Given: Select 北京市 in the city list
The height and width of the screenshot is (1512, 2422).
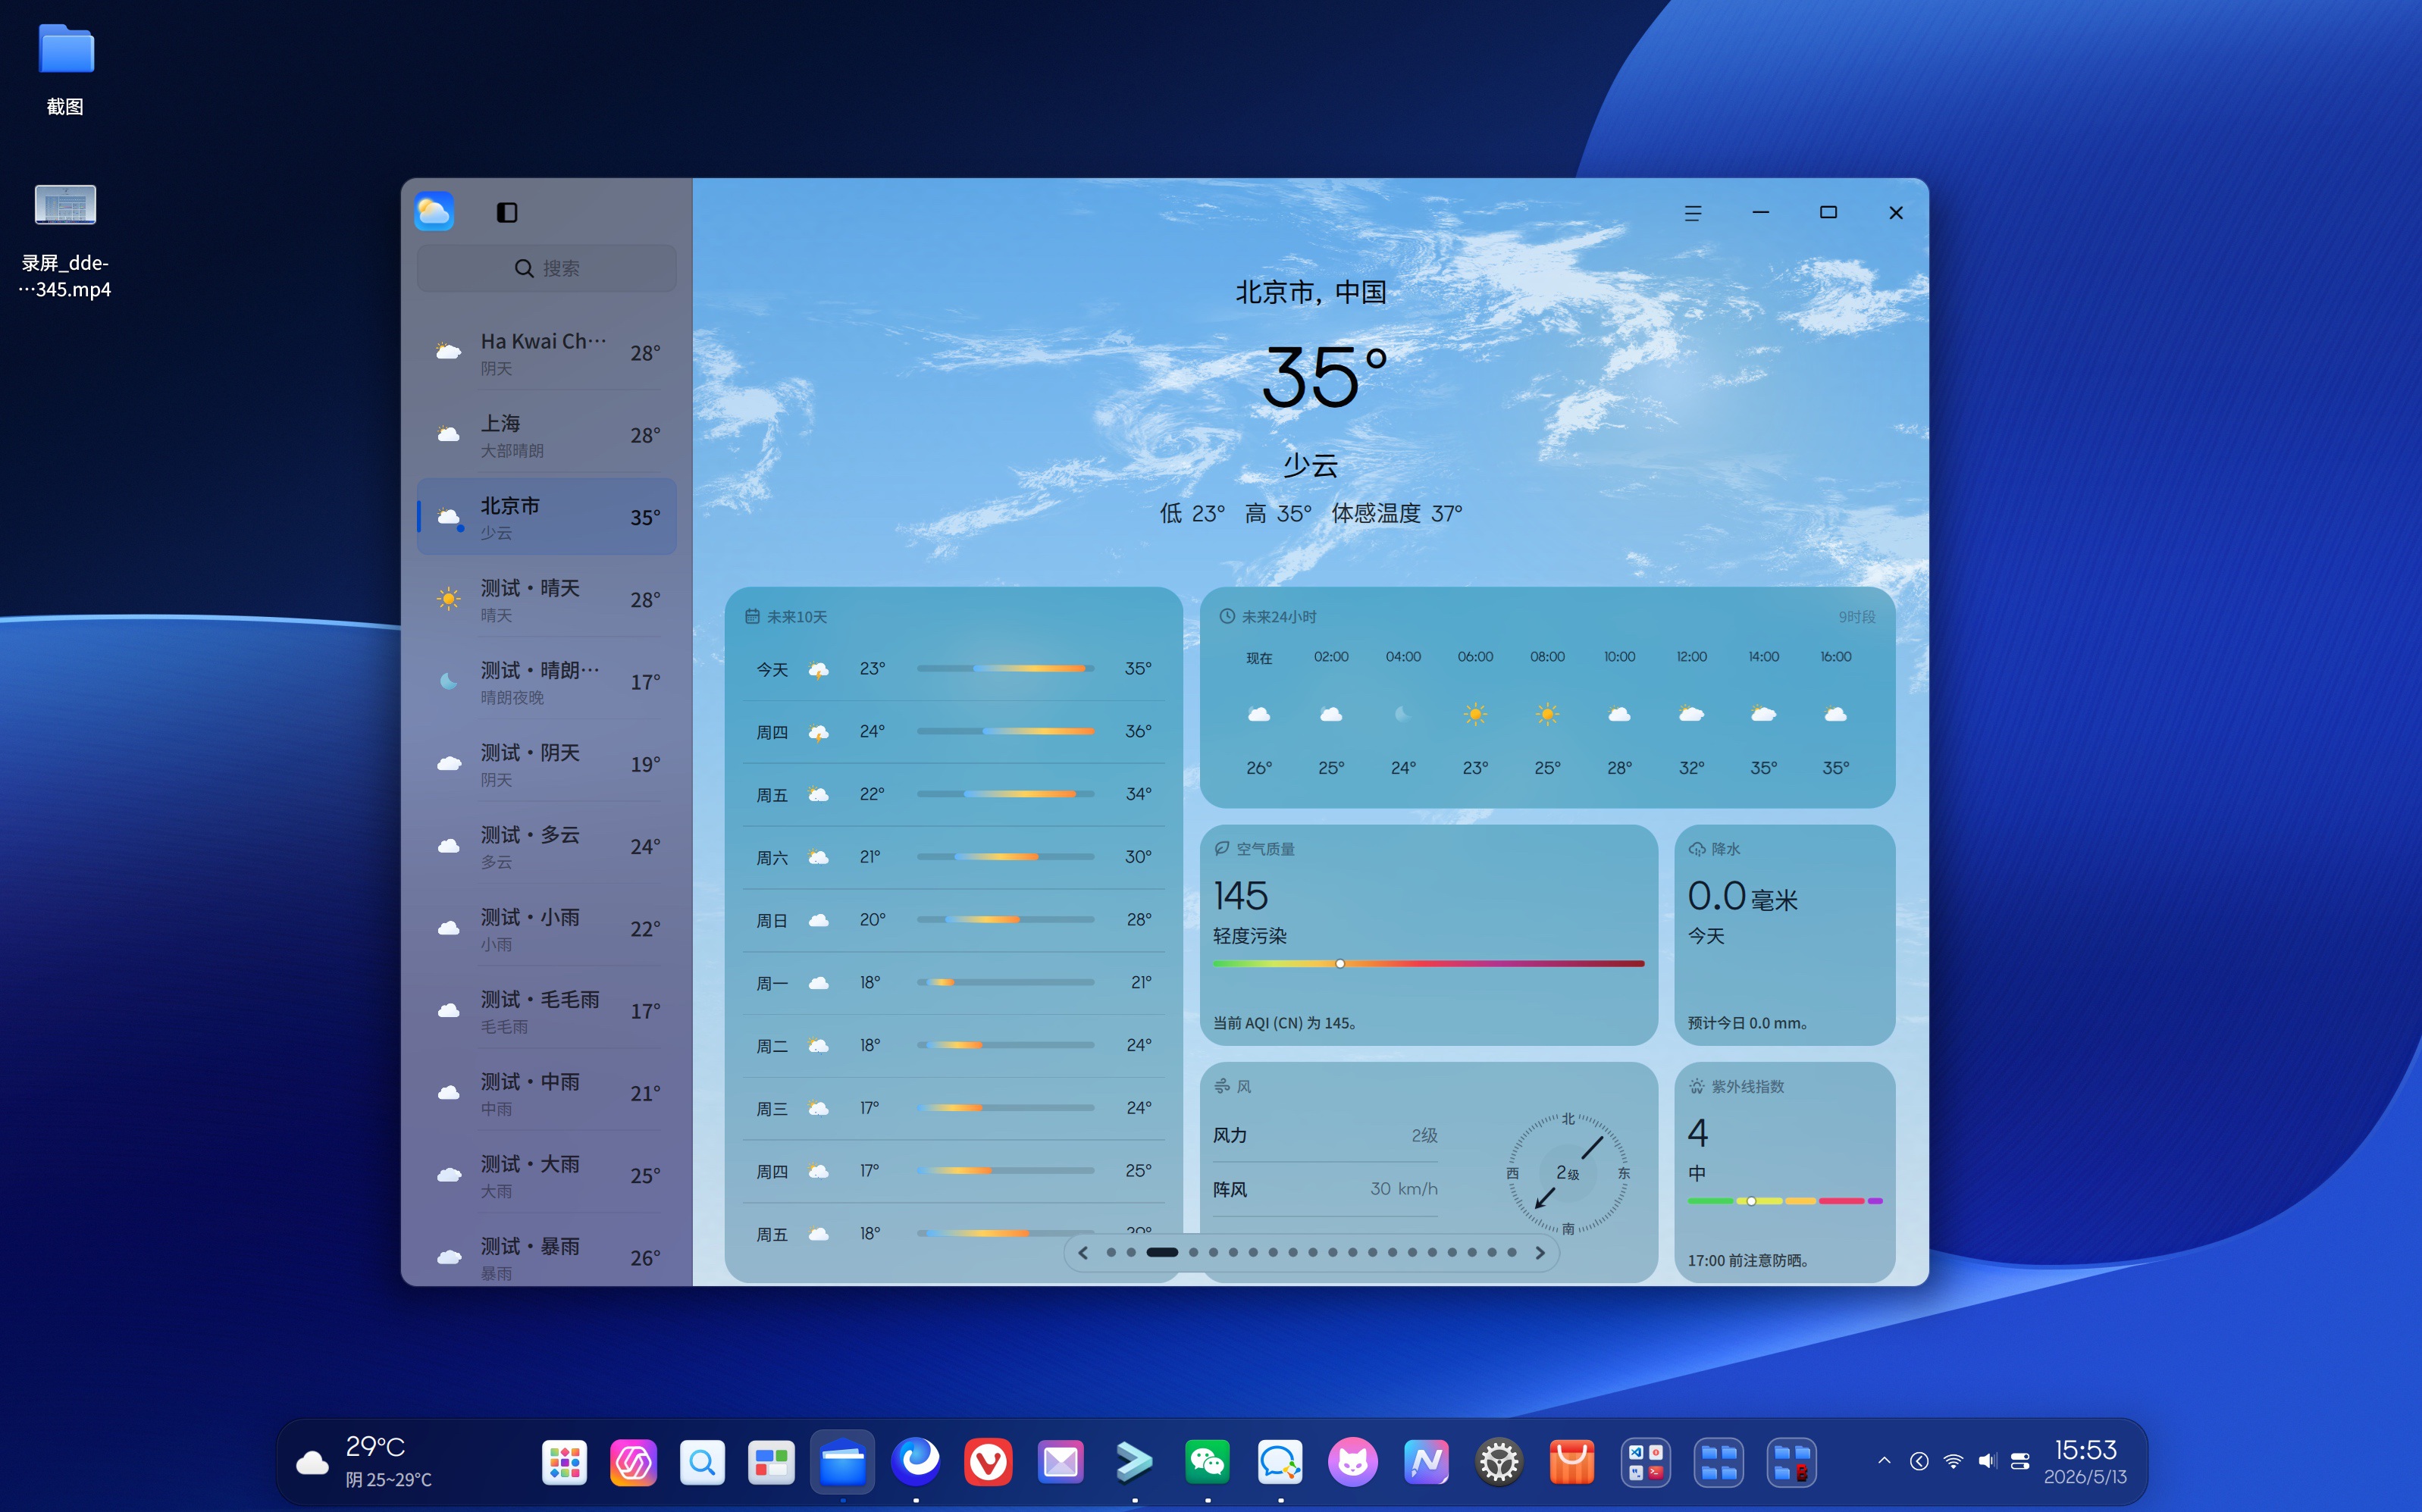Looking at the screenshot, I should pyautogui.click(x=546, y=517).
